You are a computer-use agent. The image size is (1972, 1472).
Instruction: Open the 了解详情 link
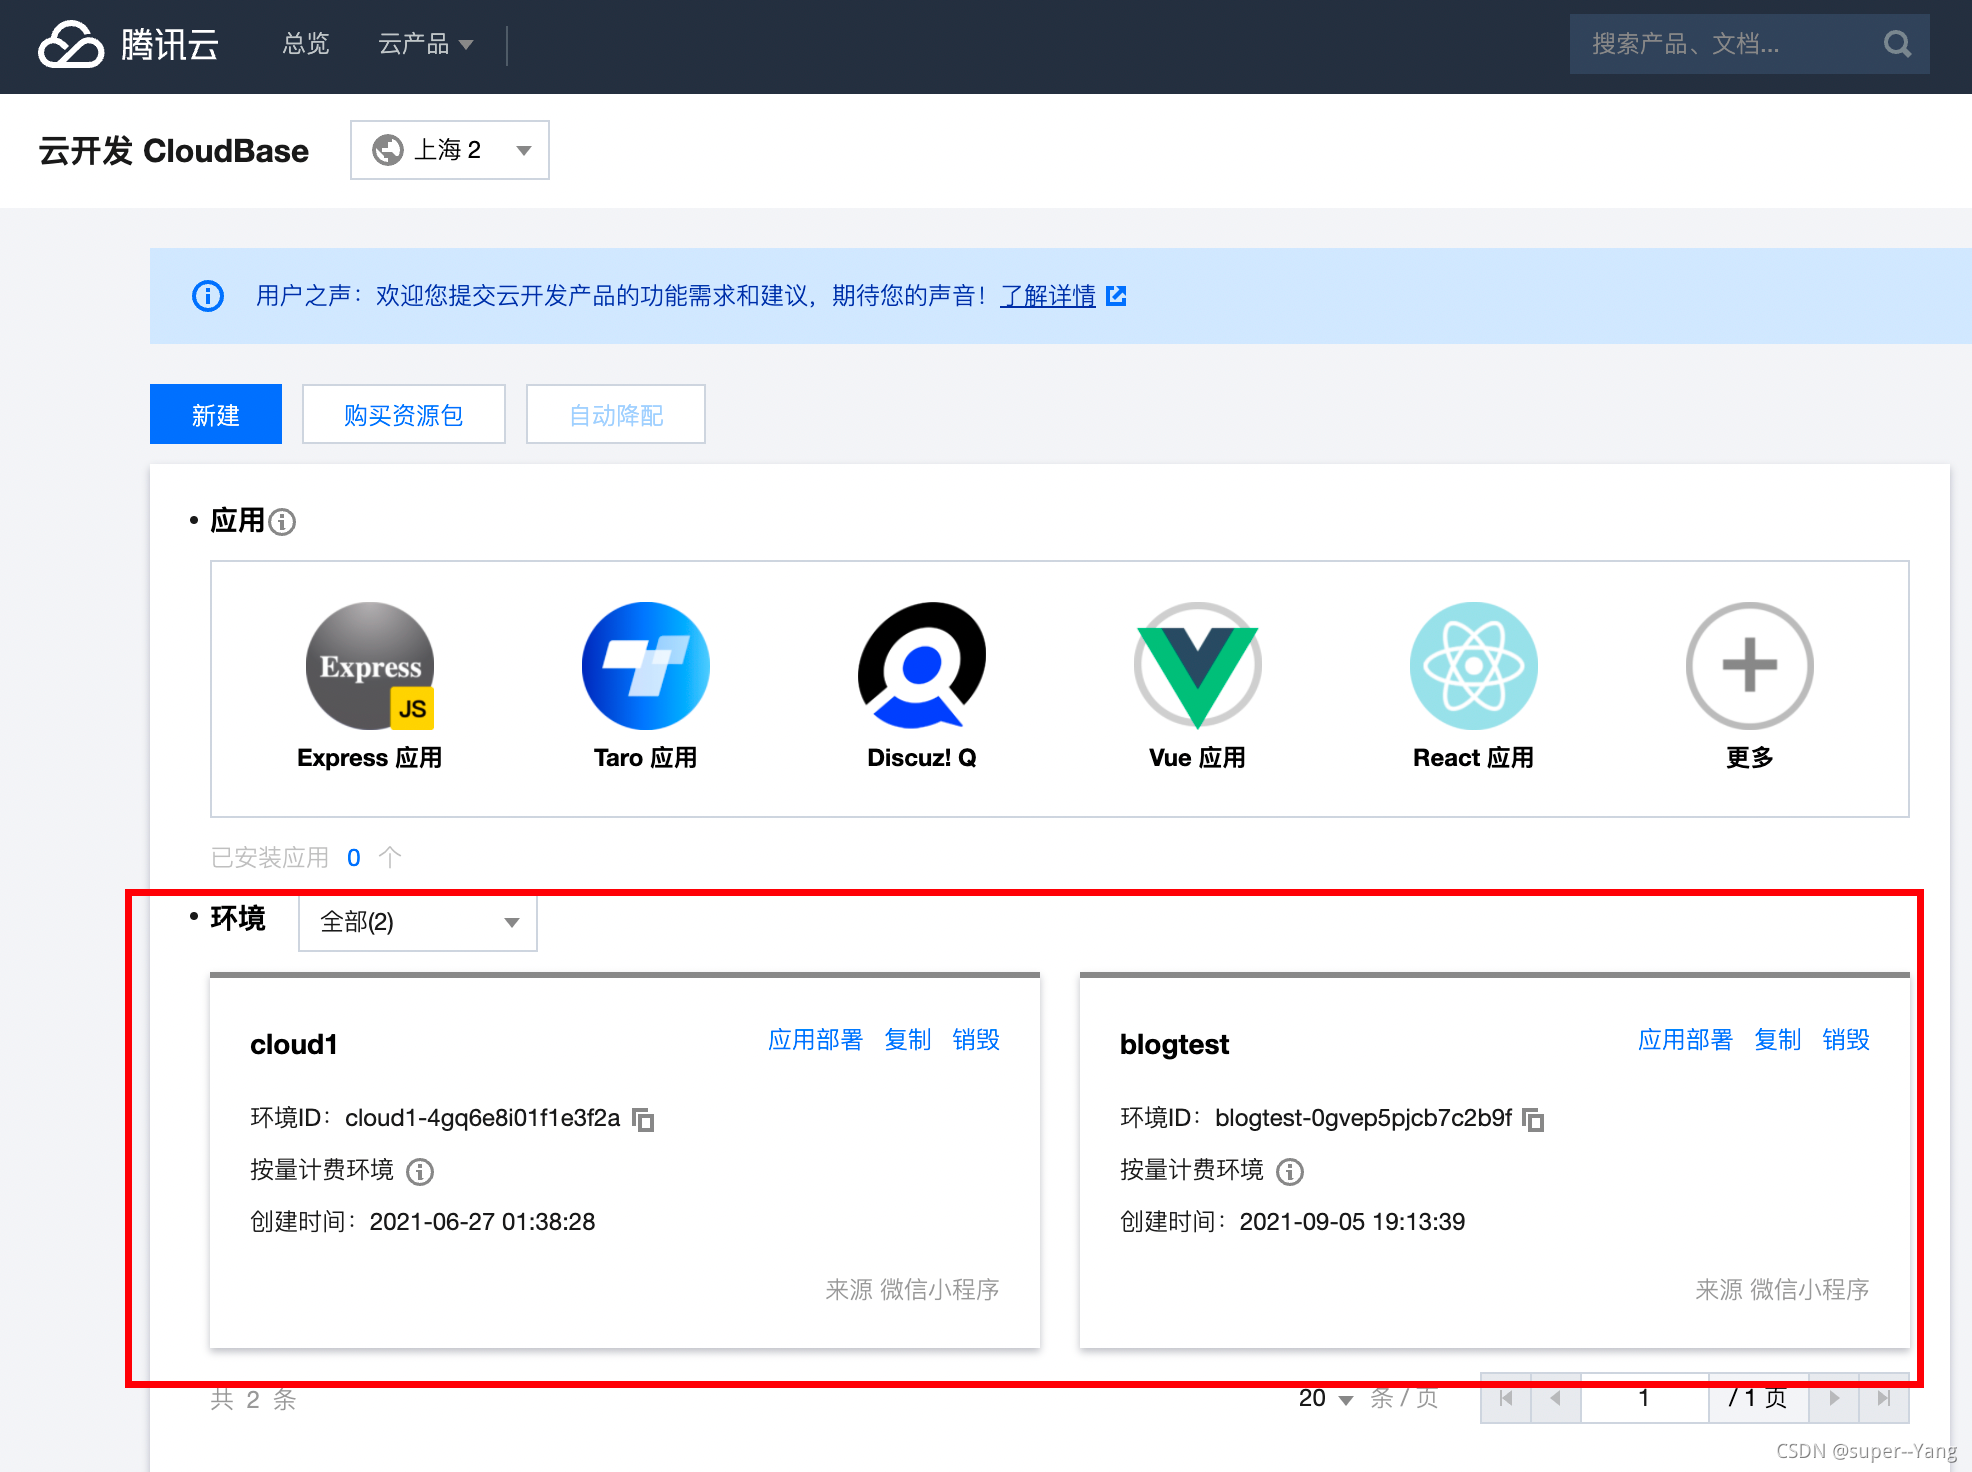(x=1048, y=296)
